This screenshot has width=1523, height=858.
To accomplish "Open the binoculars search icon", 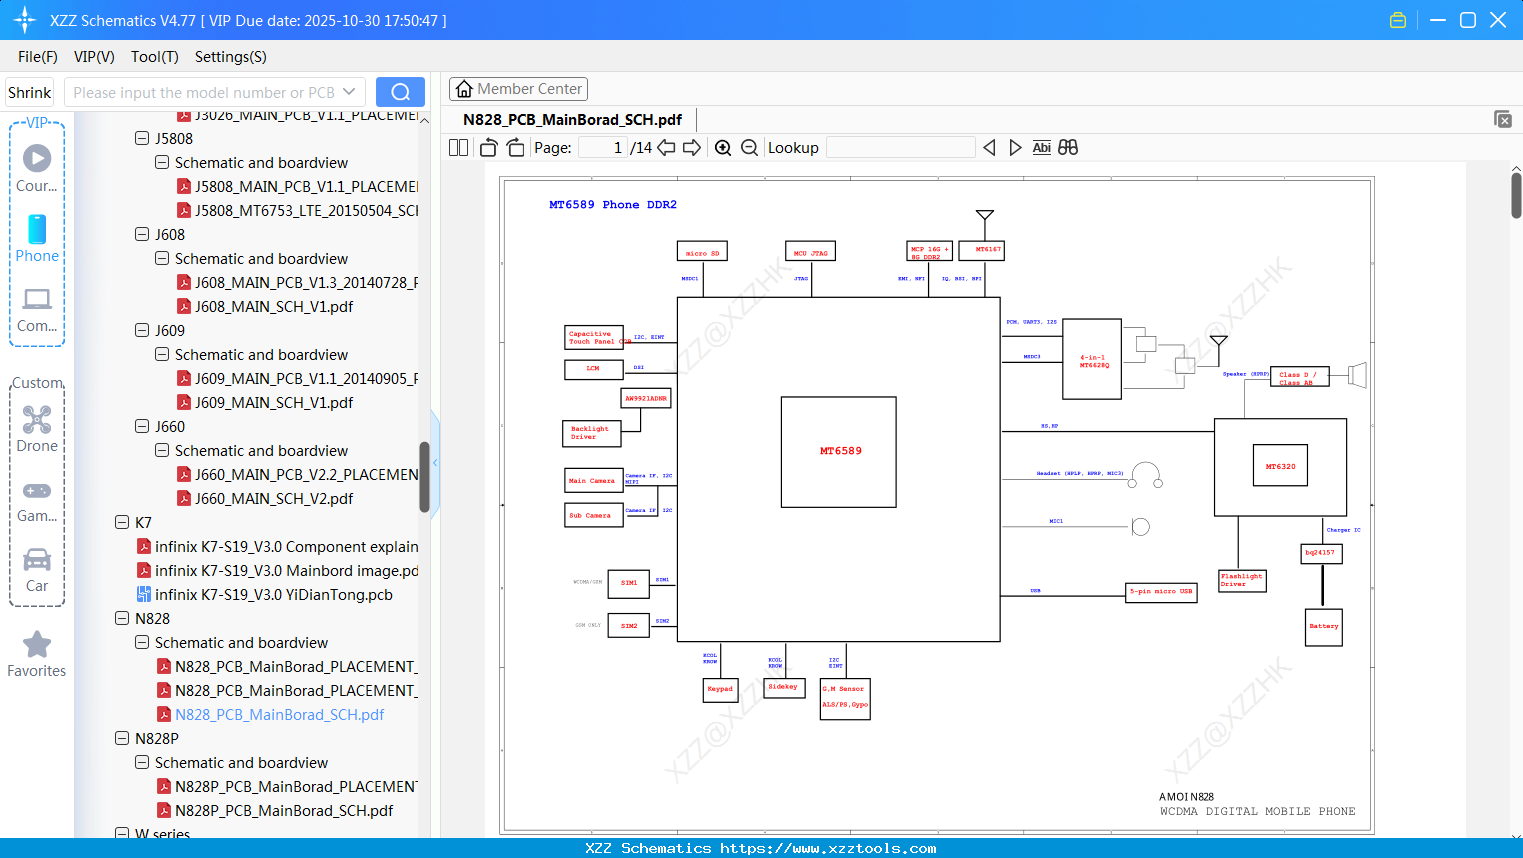I will tap(1068, 148).
